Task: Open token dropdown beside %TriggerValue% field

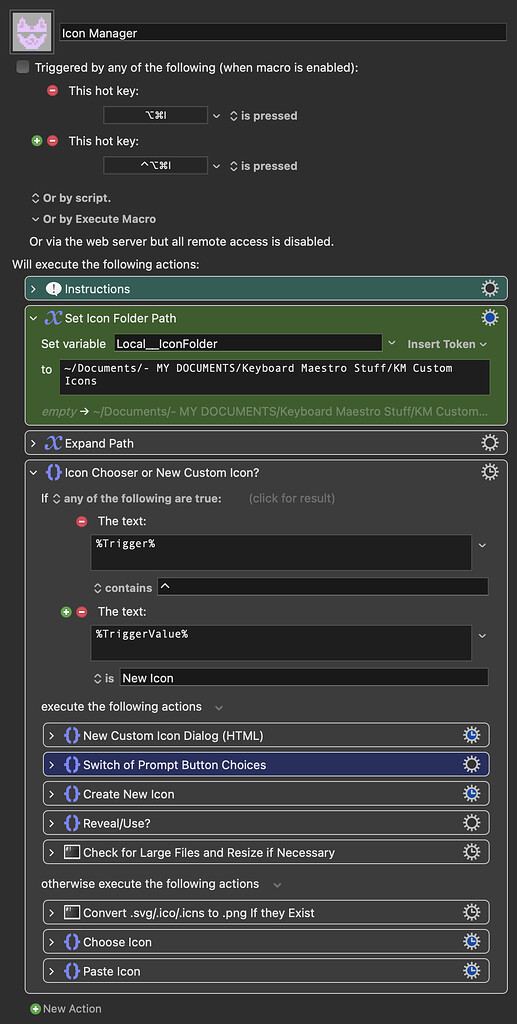Action: point(482,635)
